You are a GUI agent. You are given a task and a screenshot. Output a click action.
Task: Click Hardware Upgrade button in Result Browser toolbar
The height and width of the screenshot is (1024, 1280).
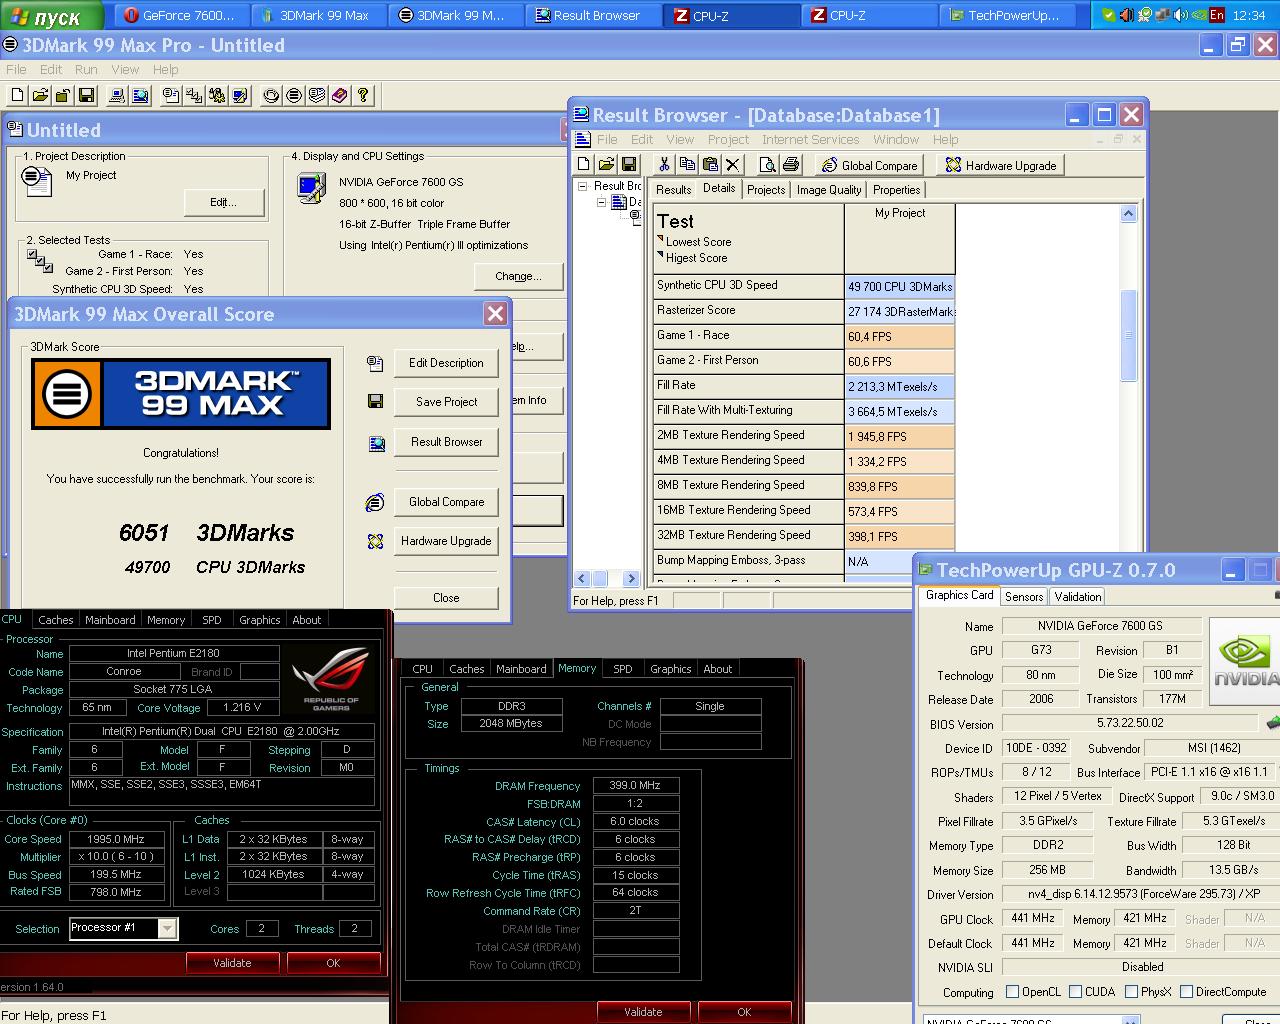click(1001, 165)
